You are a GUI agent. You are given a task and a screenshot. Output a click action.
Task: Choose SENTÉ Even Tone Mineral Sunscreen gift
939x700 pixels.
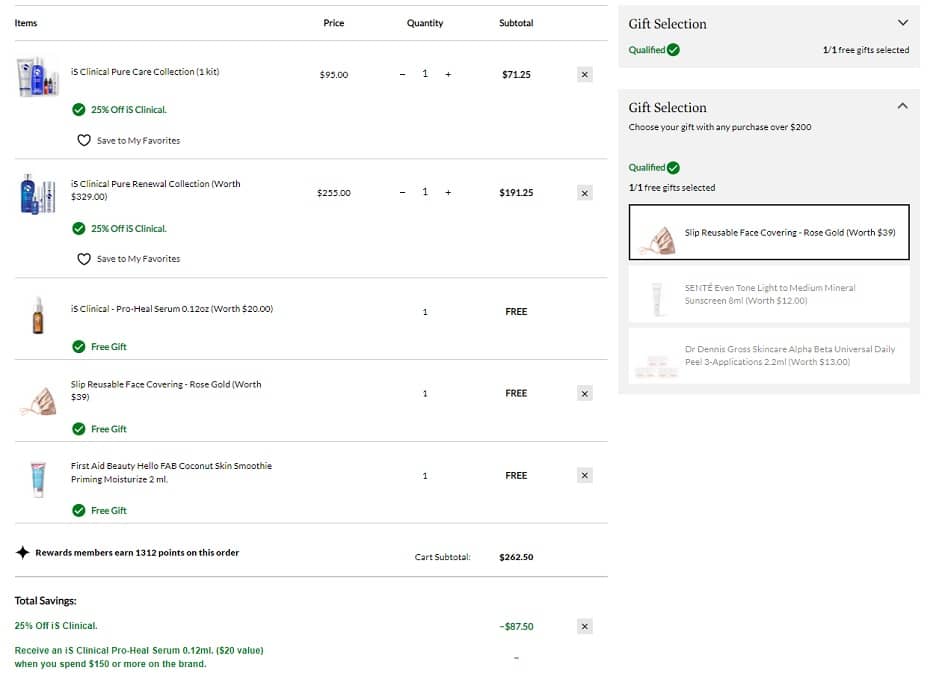tap(768, 294)
